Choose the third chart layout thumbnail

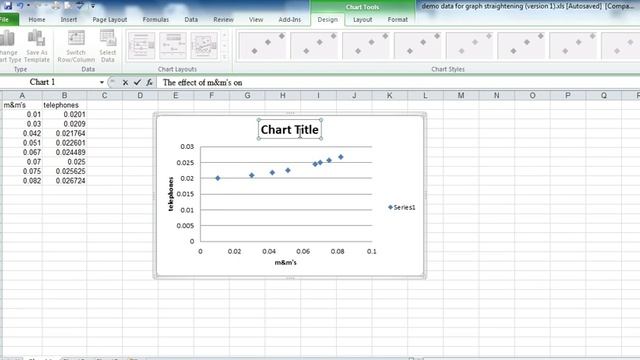tap(204, 46)
